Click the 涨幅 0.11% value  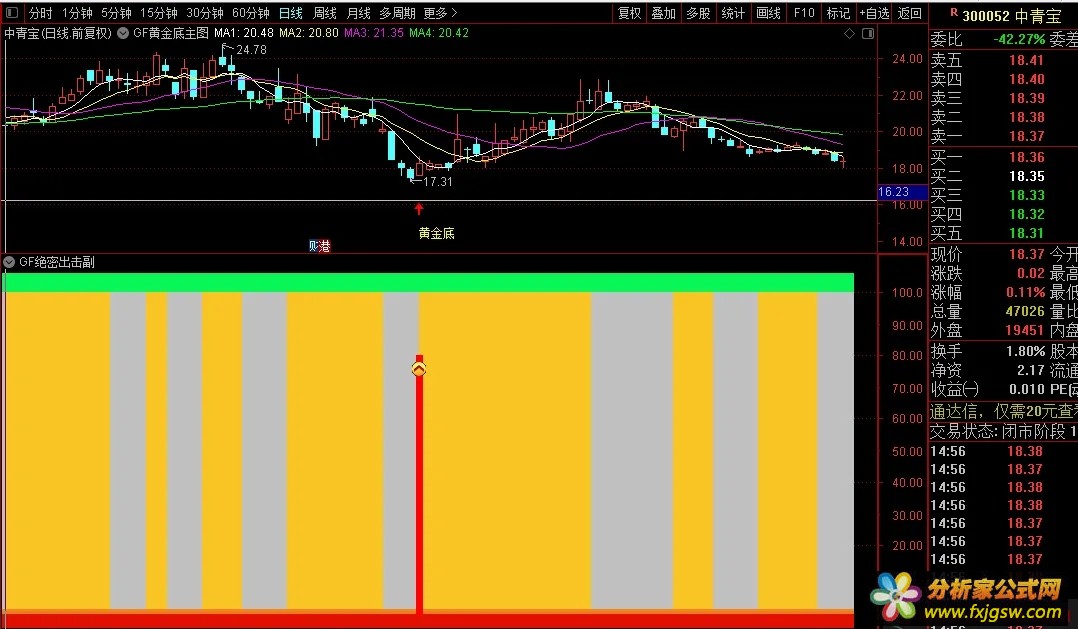click(x=1026, y=292)
